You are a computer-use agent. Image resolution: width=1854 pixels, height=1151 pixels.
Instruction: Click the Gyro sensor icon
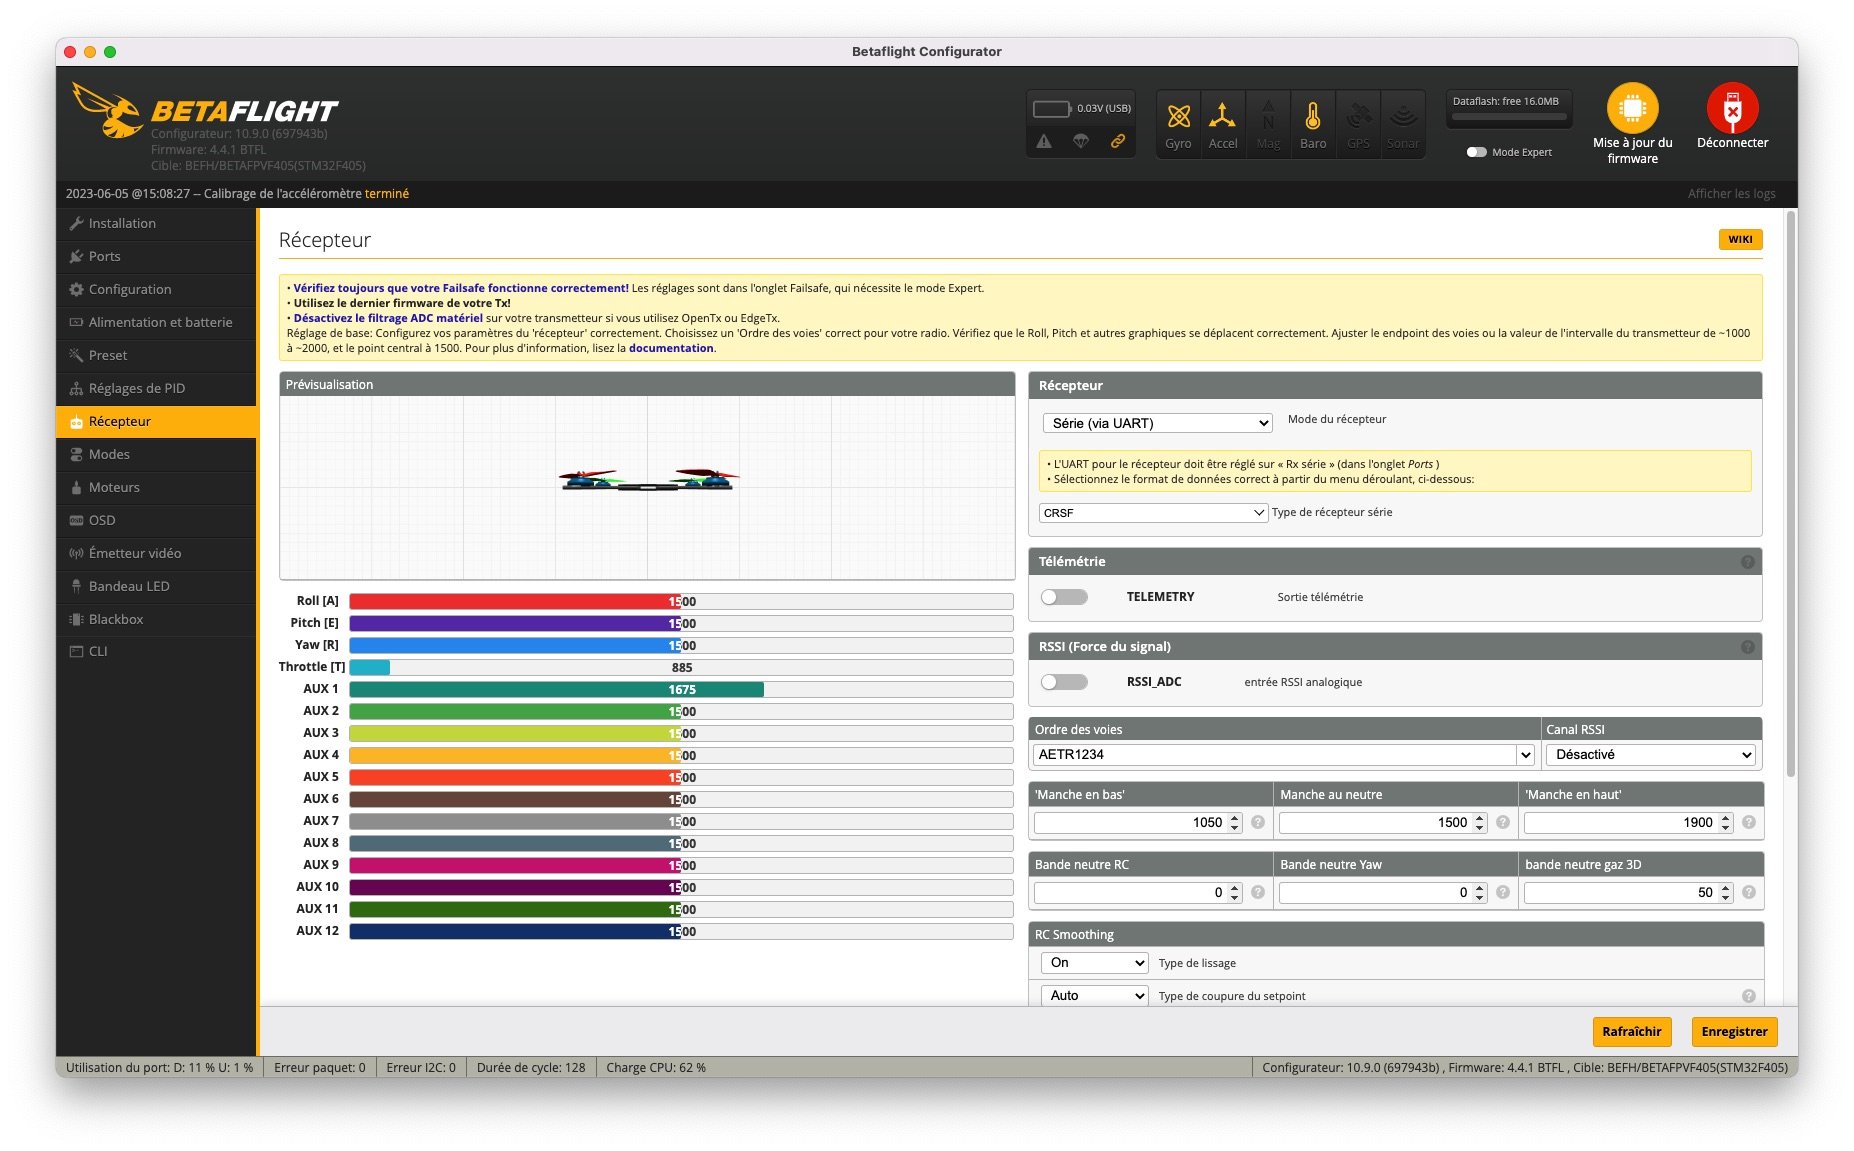(1178, 117)
